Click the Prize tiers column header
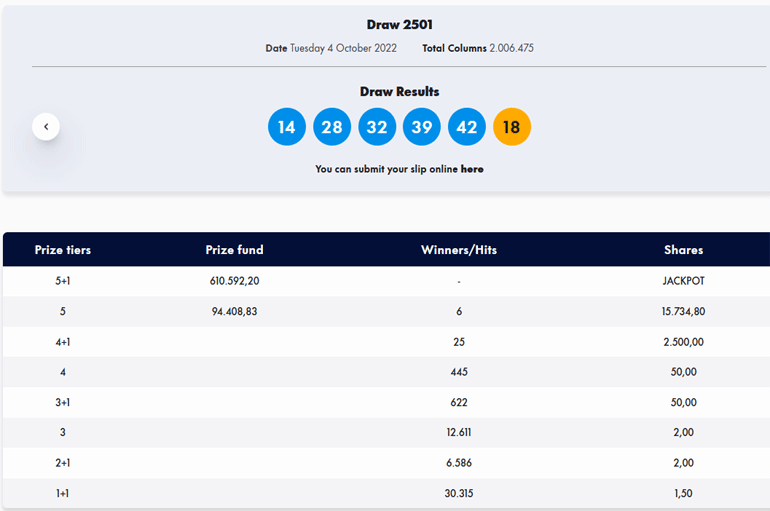 pyautogui.click(x=62, y=250)
